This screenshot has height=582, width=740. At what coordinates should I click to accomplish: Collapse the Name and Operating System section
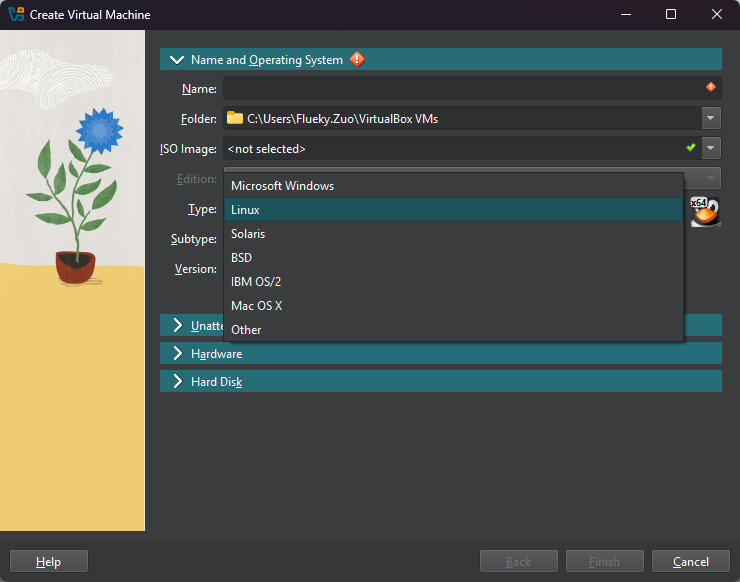(178, 60)
